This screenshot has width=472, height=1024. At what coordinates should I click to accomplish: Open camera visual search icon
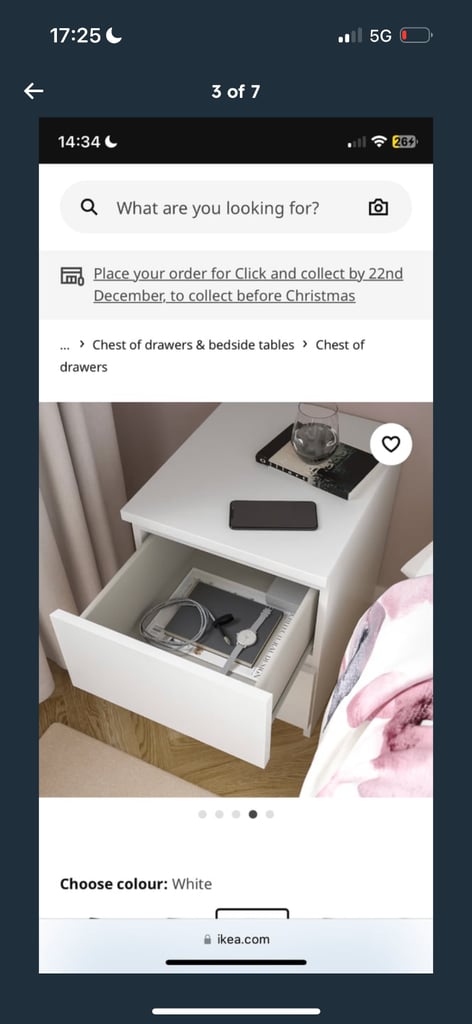point(379,208)
